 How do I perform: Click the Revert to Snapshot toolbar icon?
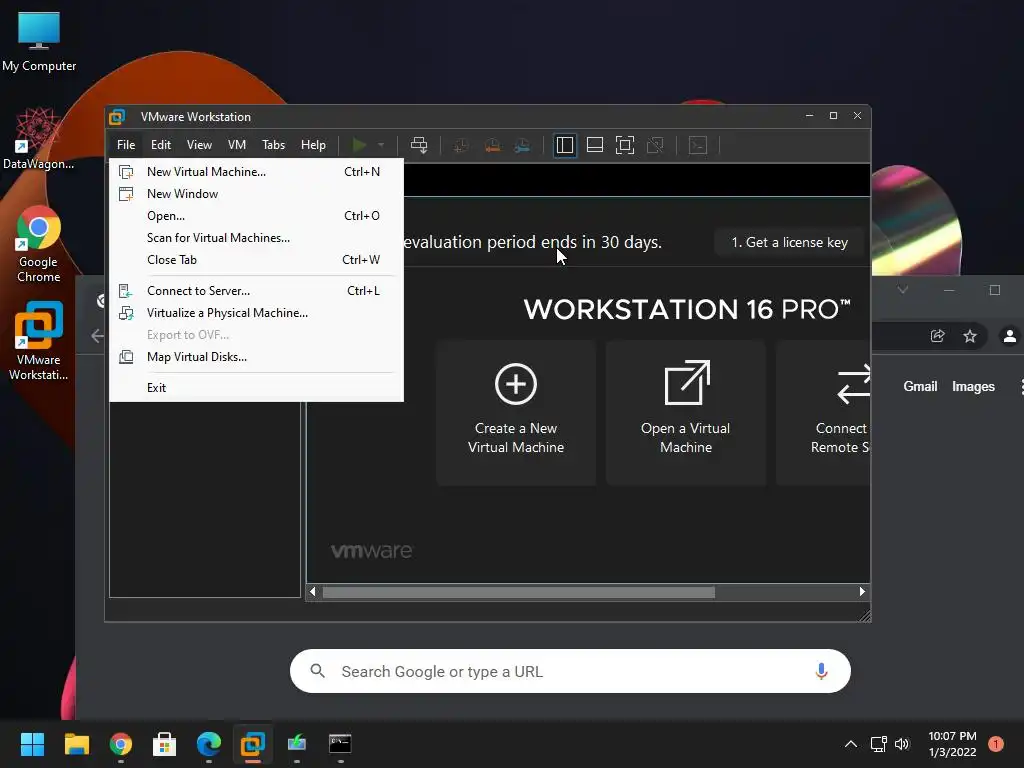pos(492,145)
